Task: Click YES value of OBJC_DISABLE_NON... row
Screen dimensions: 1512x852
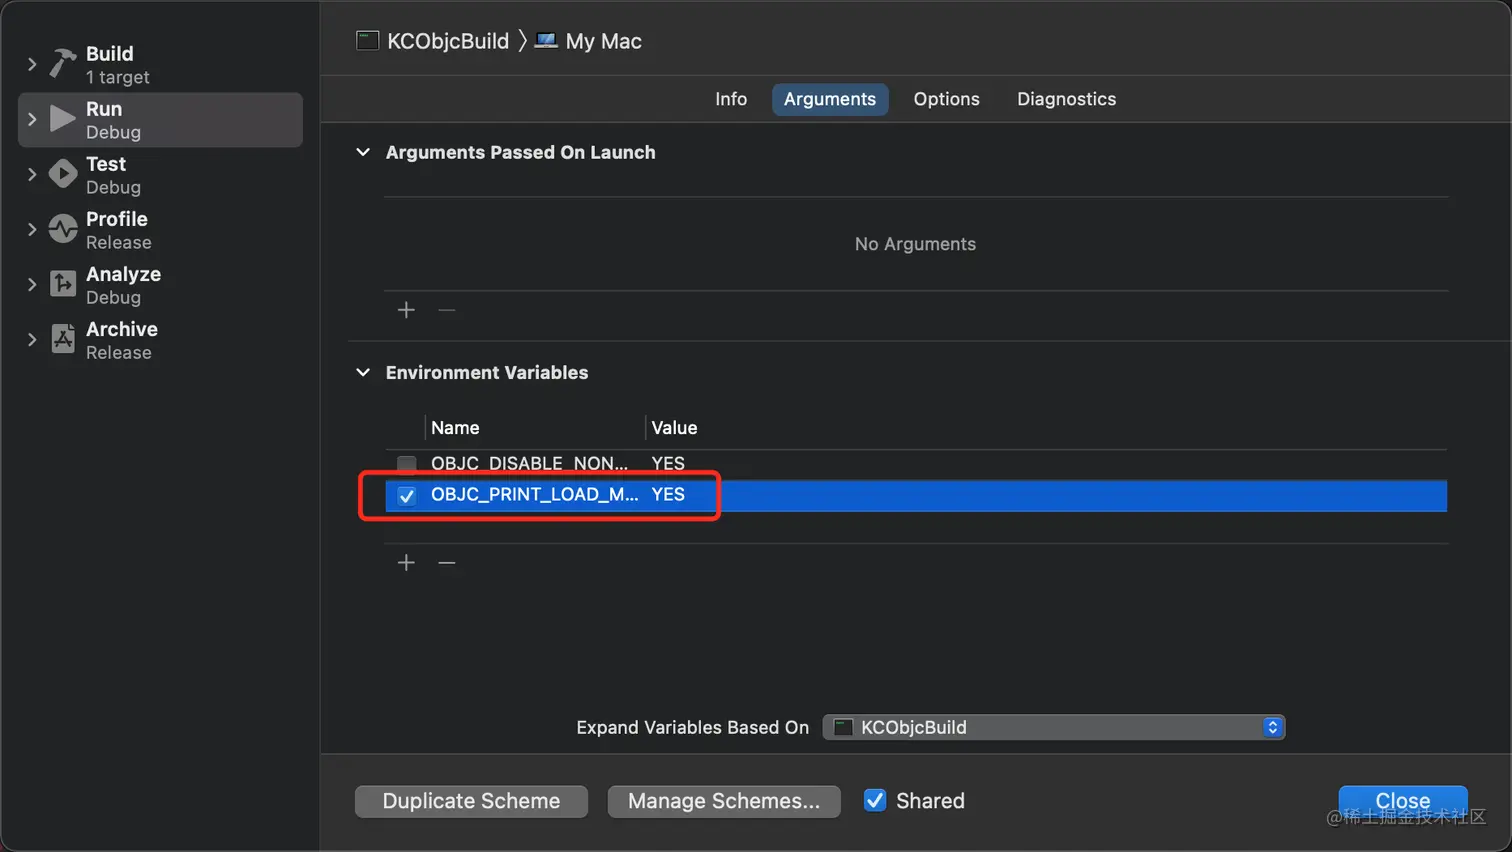Action: click(x=668, y=463)
